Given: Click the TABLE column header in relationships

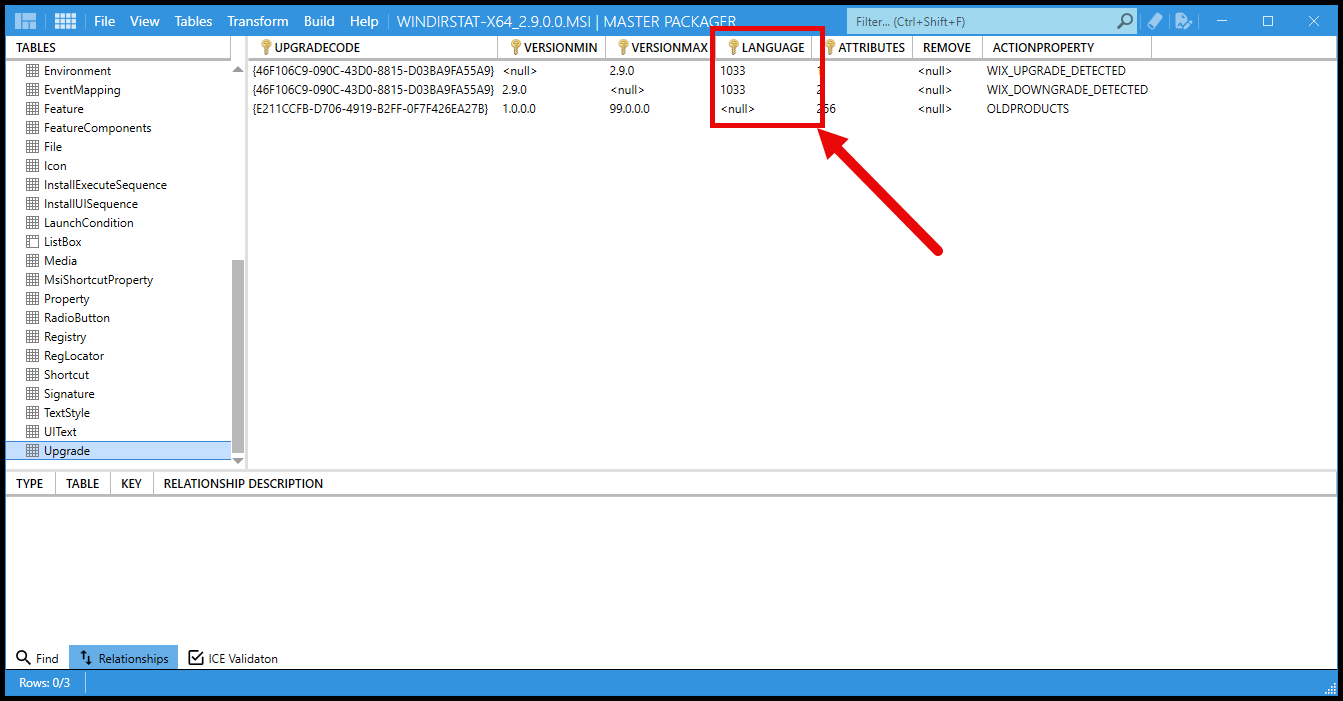Looking at the screenshot, I should click(82, 483).
